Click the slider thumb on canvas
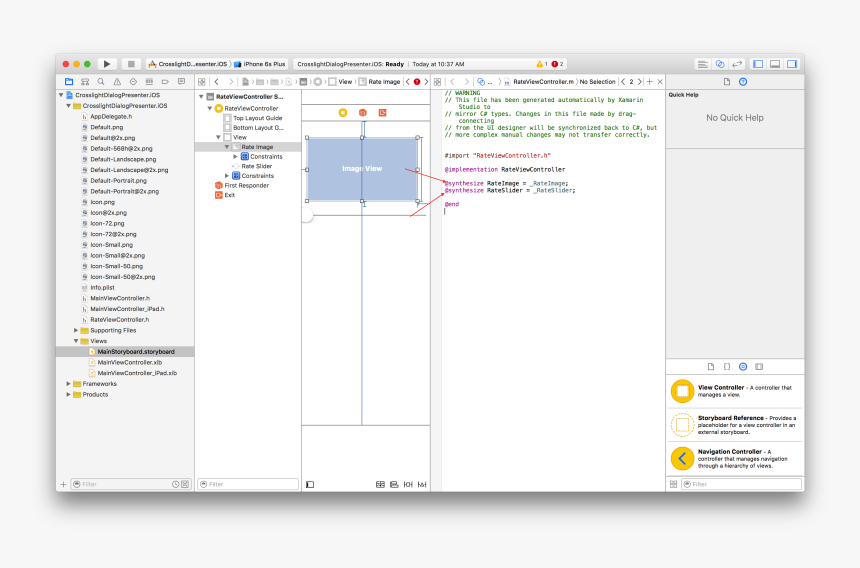Viewport: 860px width, 568px height. 307,215
